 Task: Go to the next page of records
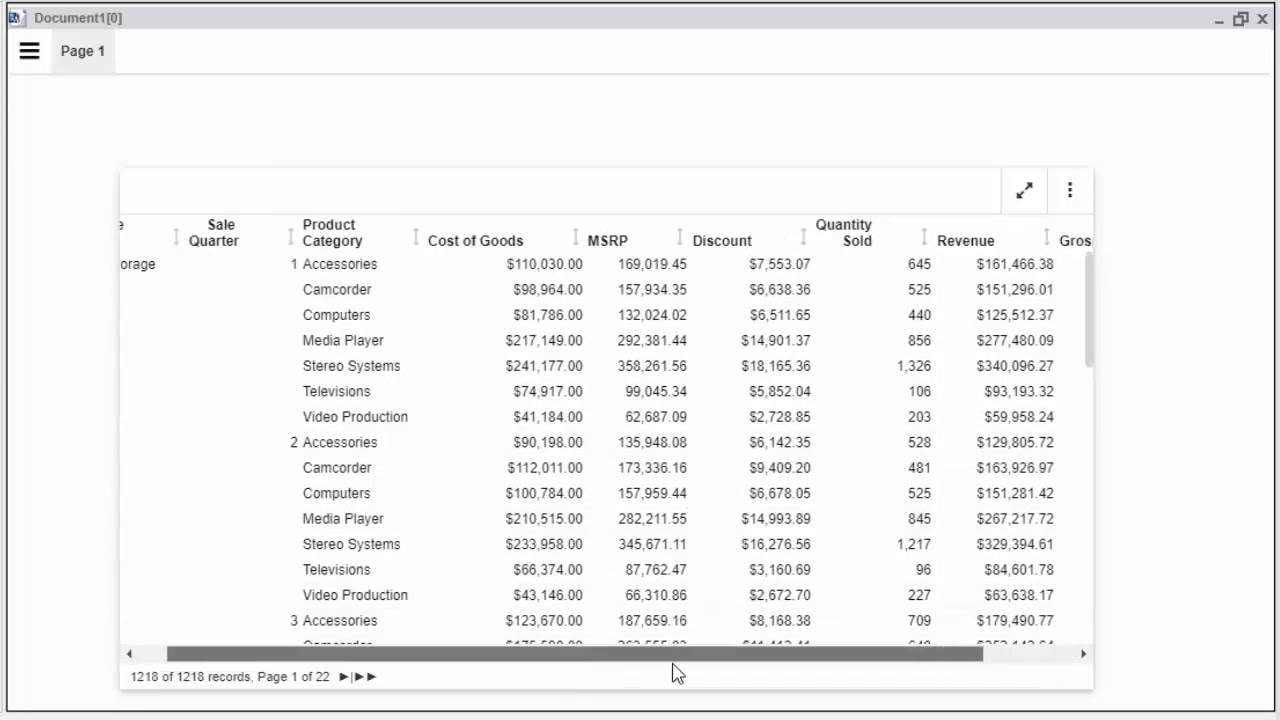344,677
